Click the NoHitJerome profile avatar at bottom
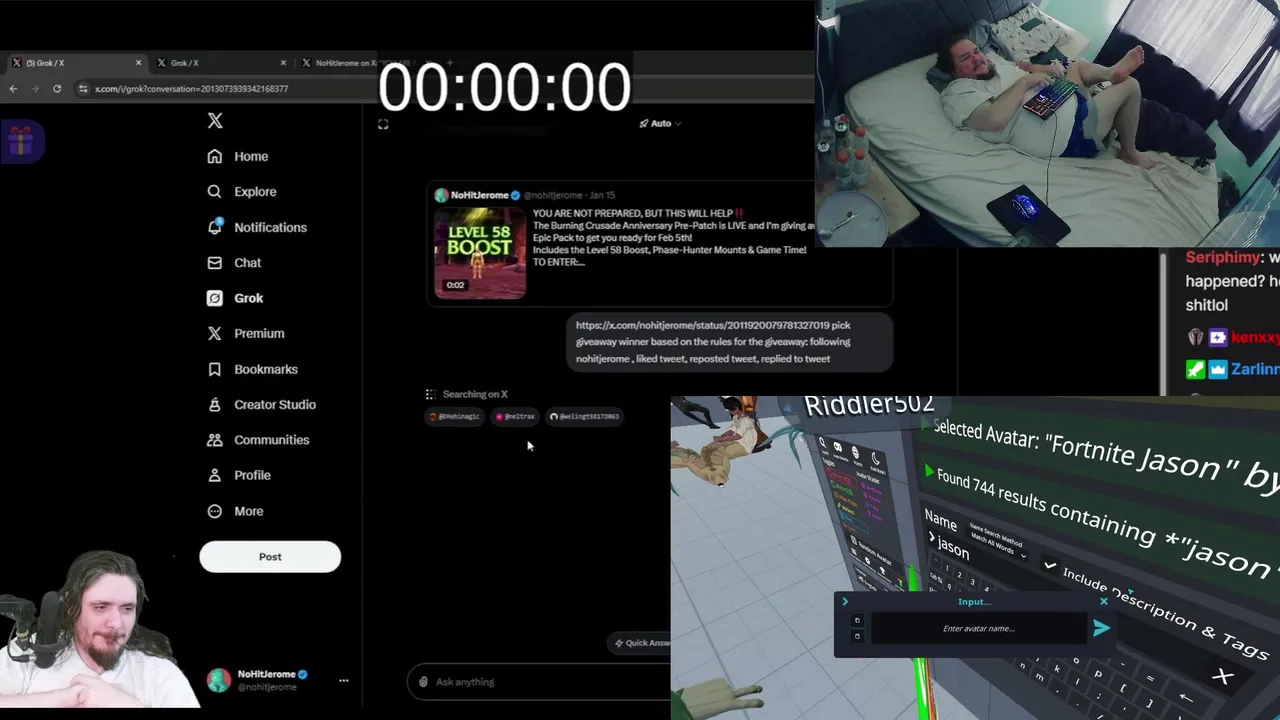The height and width of the screenshot is (720, 1280). coord(219,681)
